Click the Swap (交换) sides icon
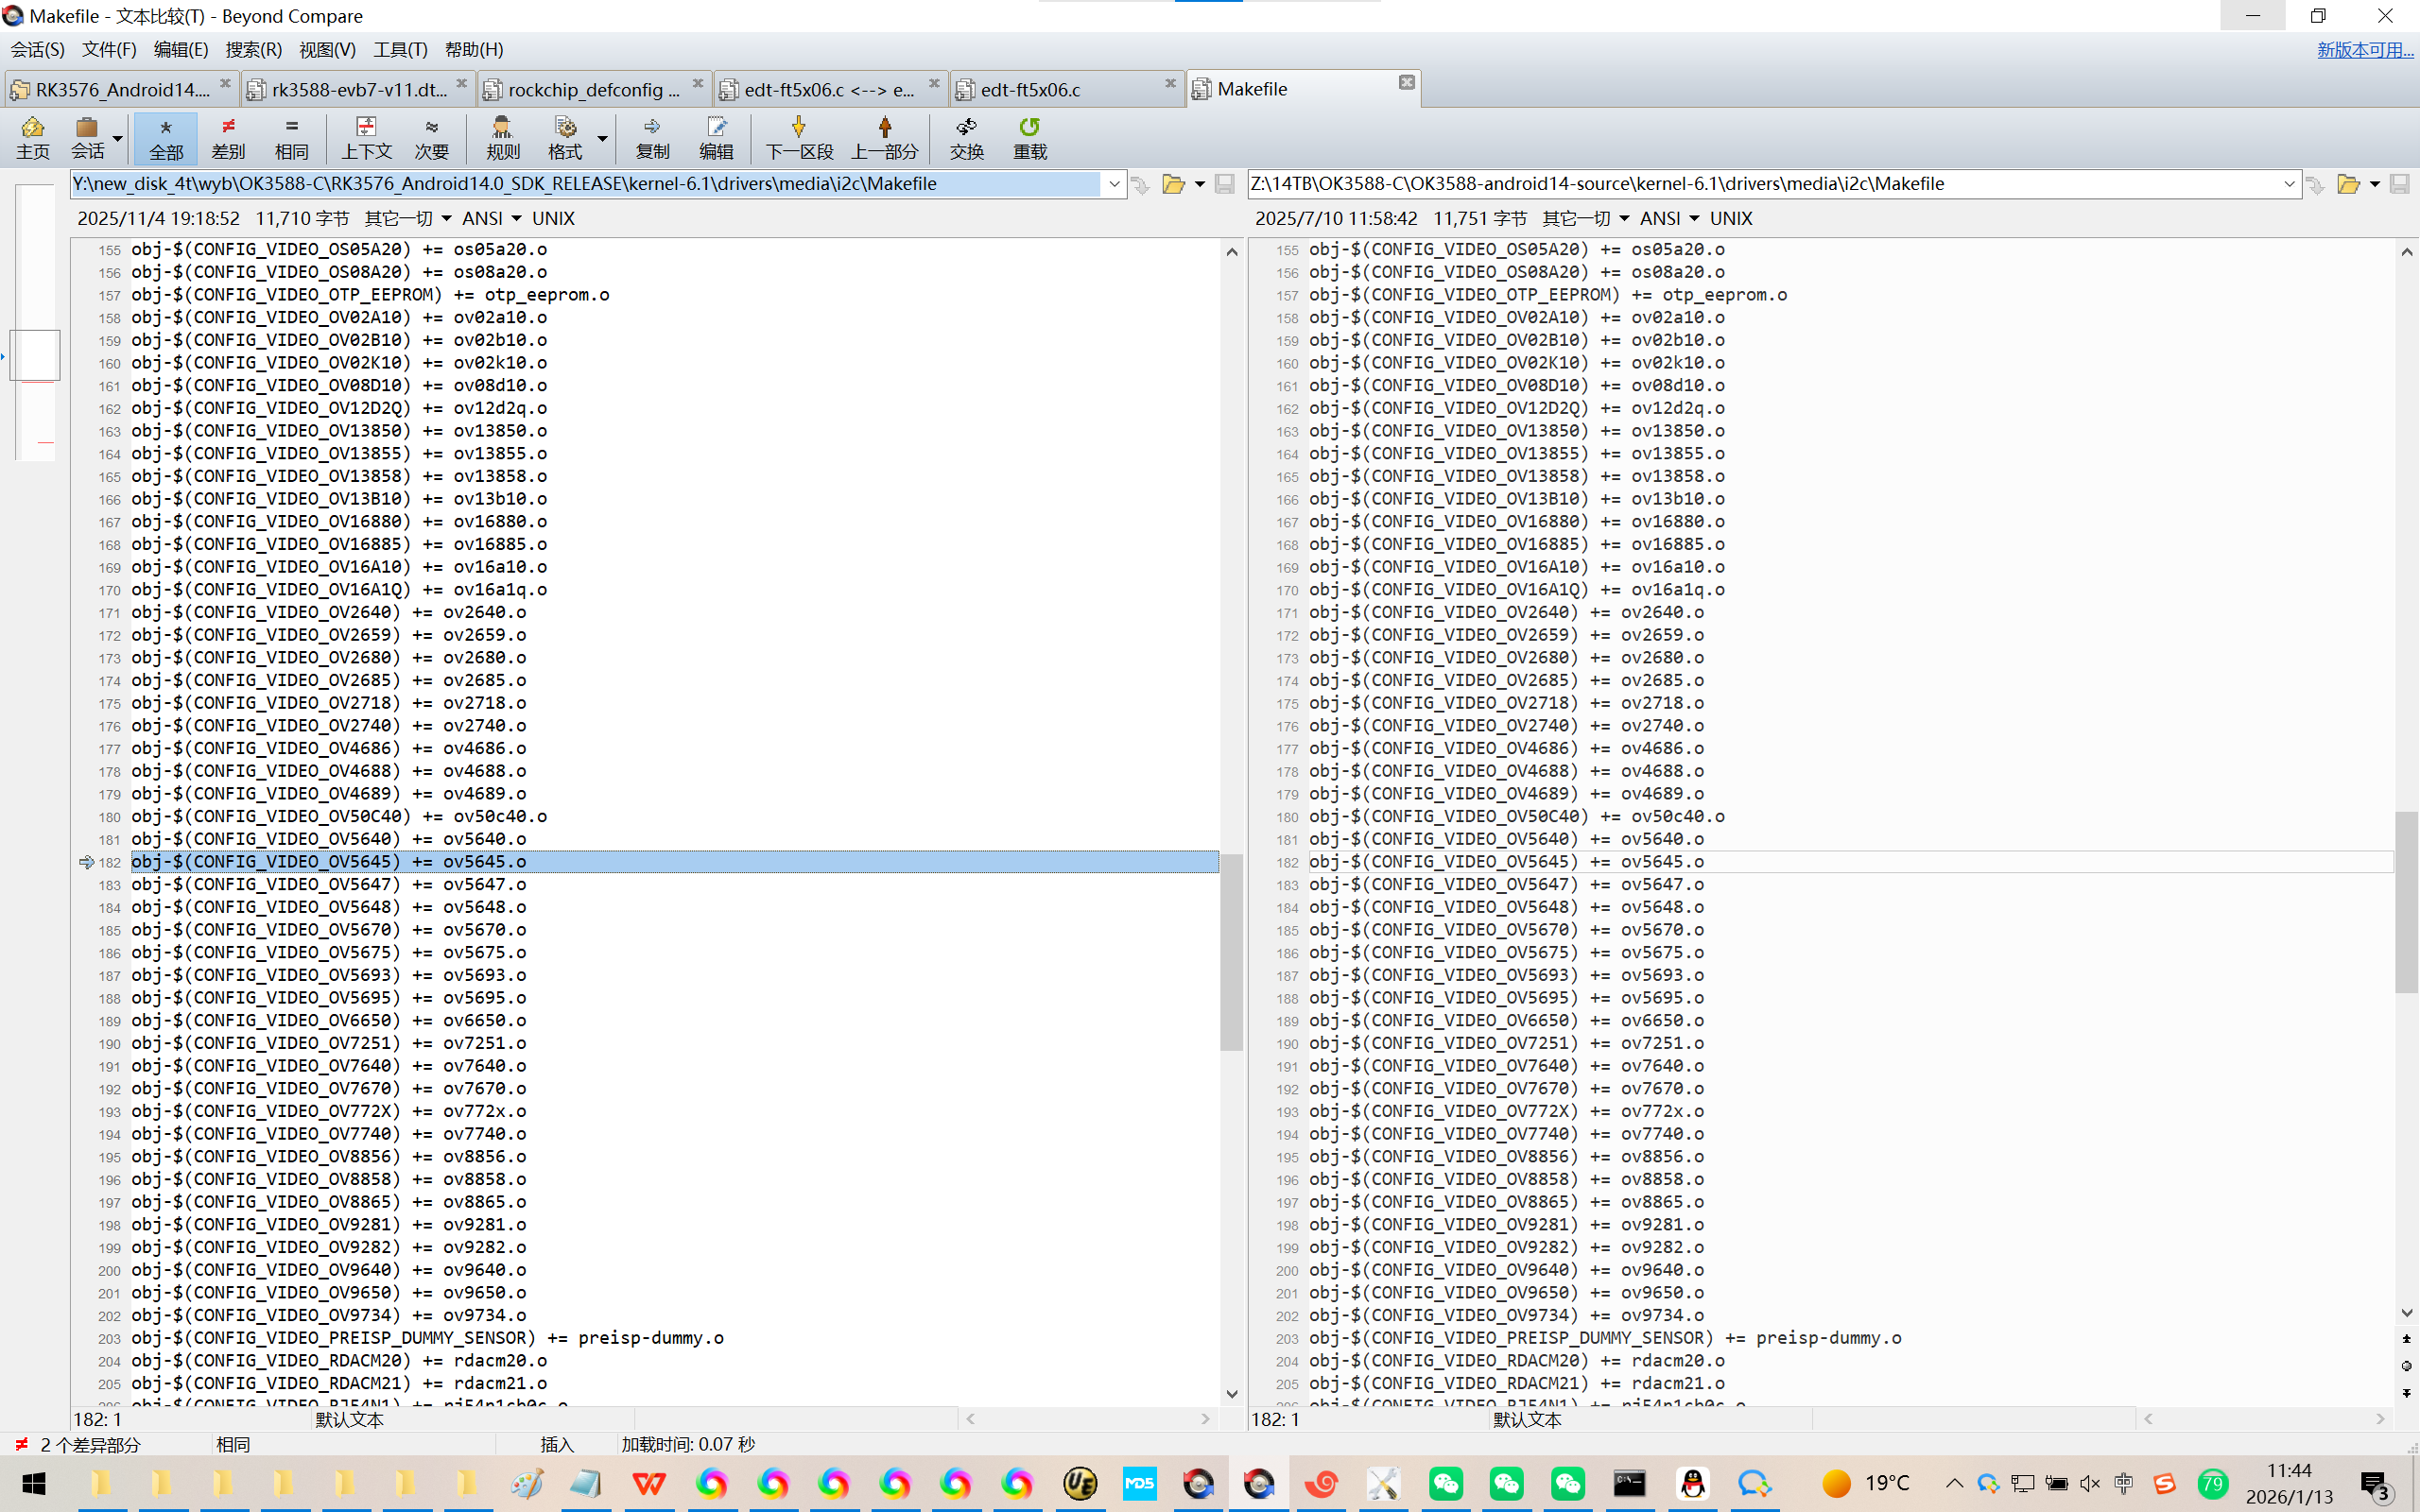The width and height of the screenshot is (2420, 1512). tap(966, 137)
